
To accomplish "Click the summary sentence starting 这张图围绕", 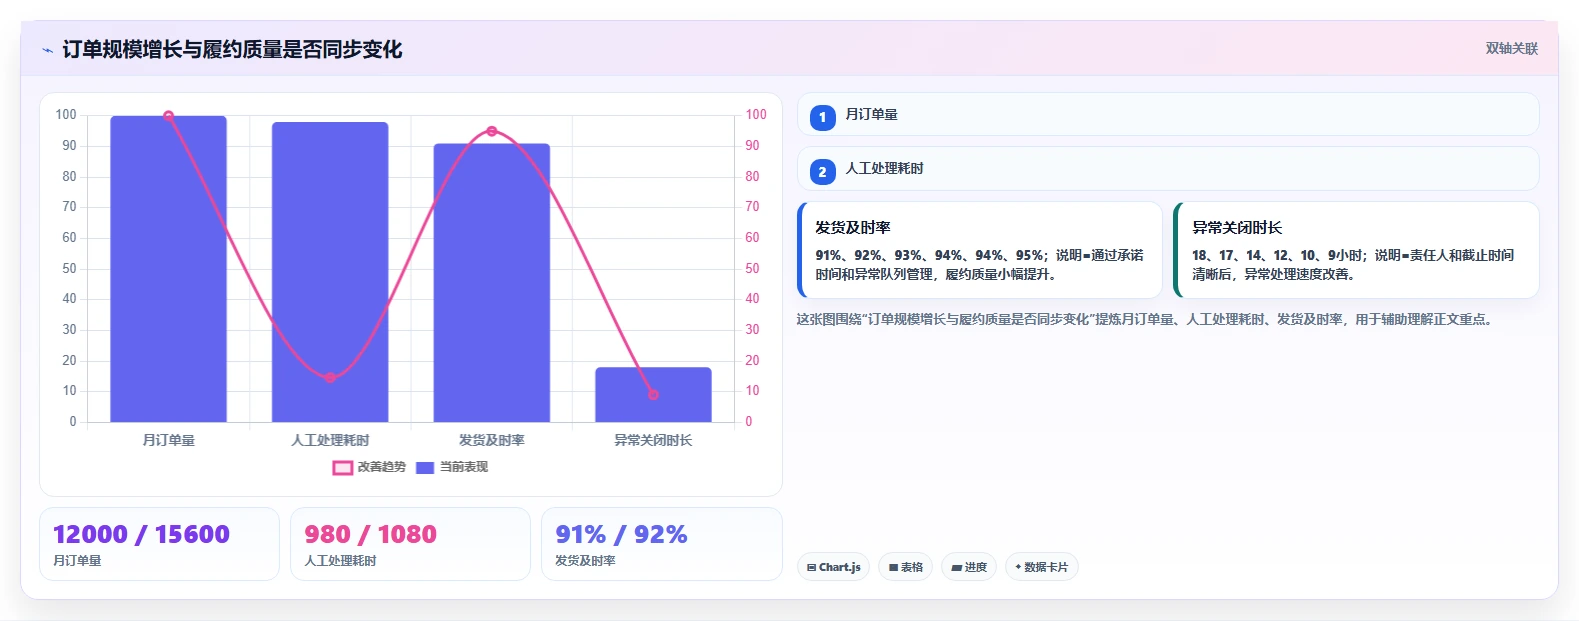I will pos(1146,320).
